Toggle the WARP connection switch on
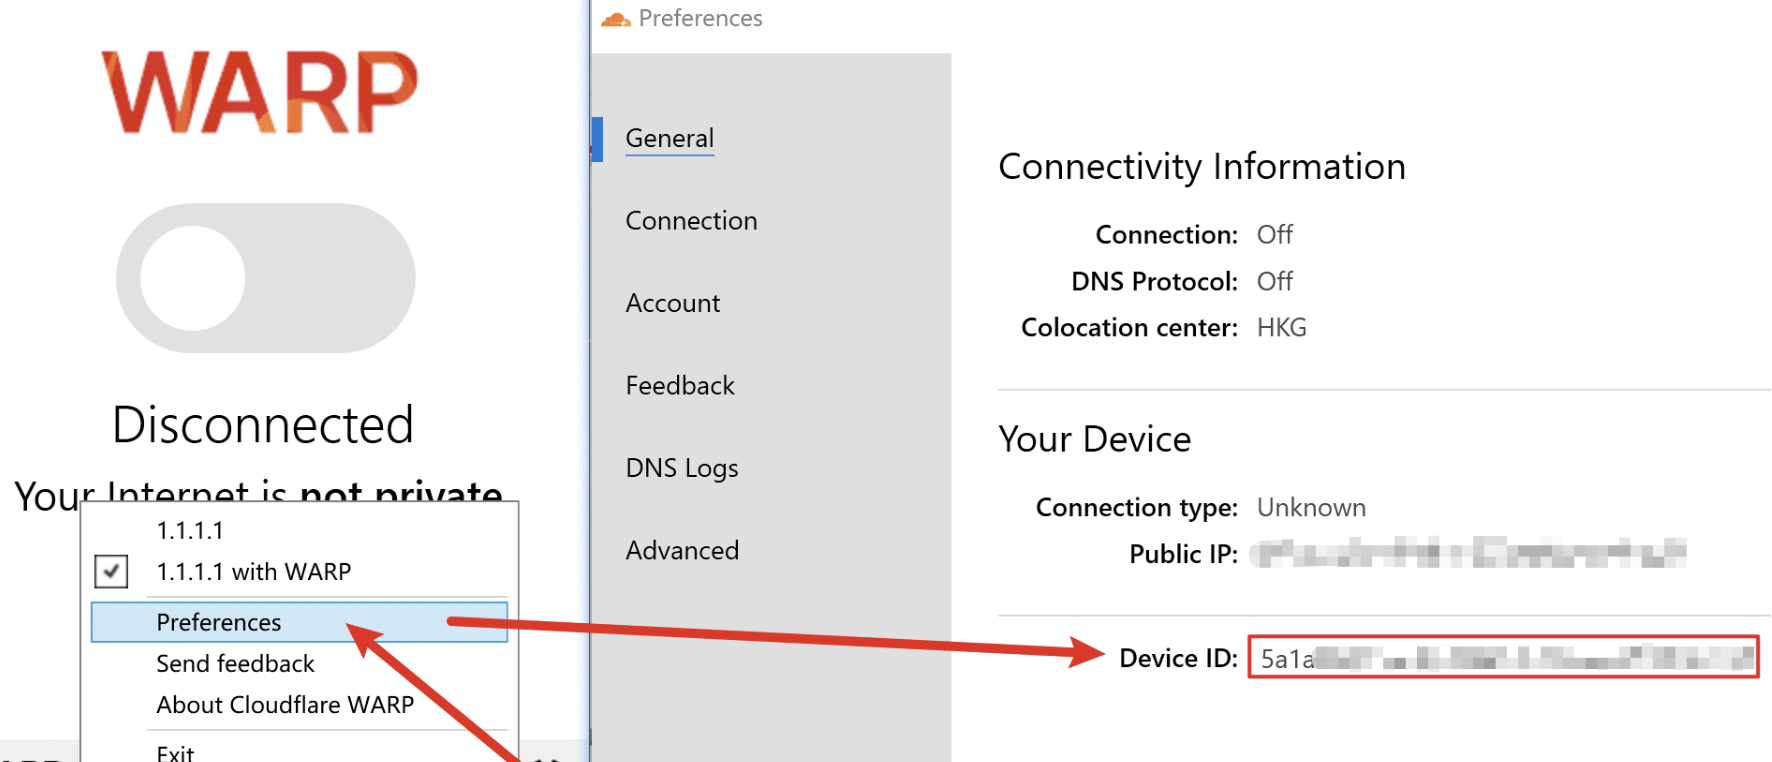1772x762 pixels. point(265,278)
